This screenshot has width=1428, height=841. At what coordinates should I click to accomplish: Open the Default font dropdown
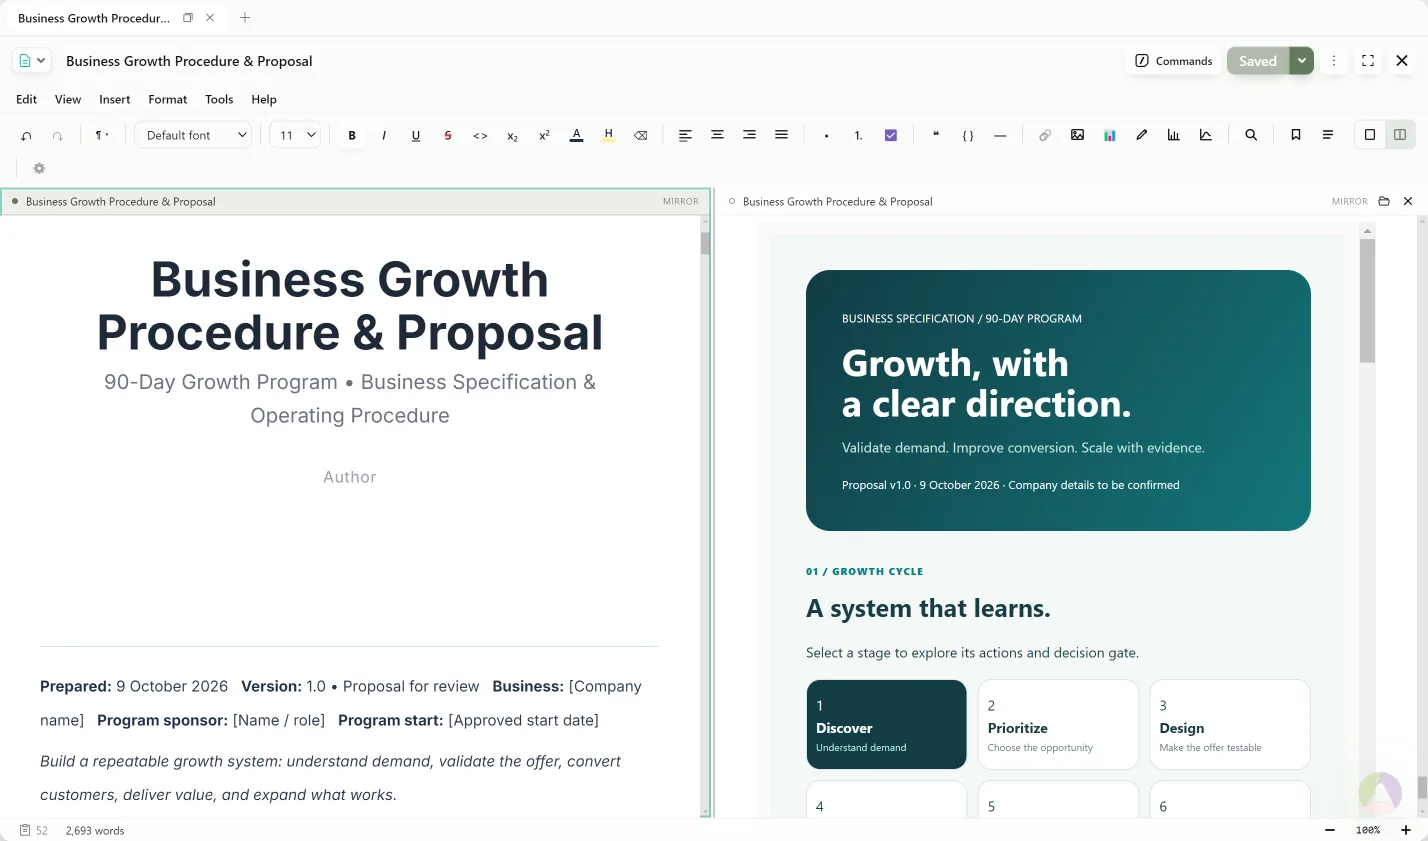(194, 135)
